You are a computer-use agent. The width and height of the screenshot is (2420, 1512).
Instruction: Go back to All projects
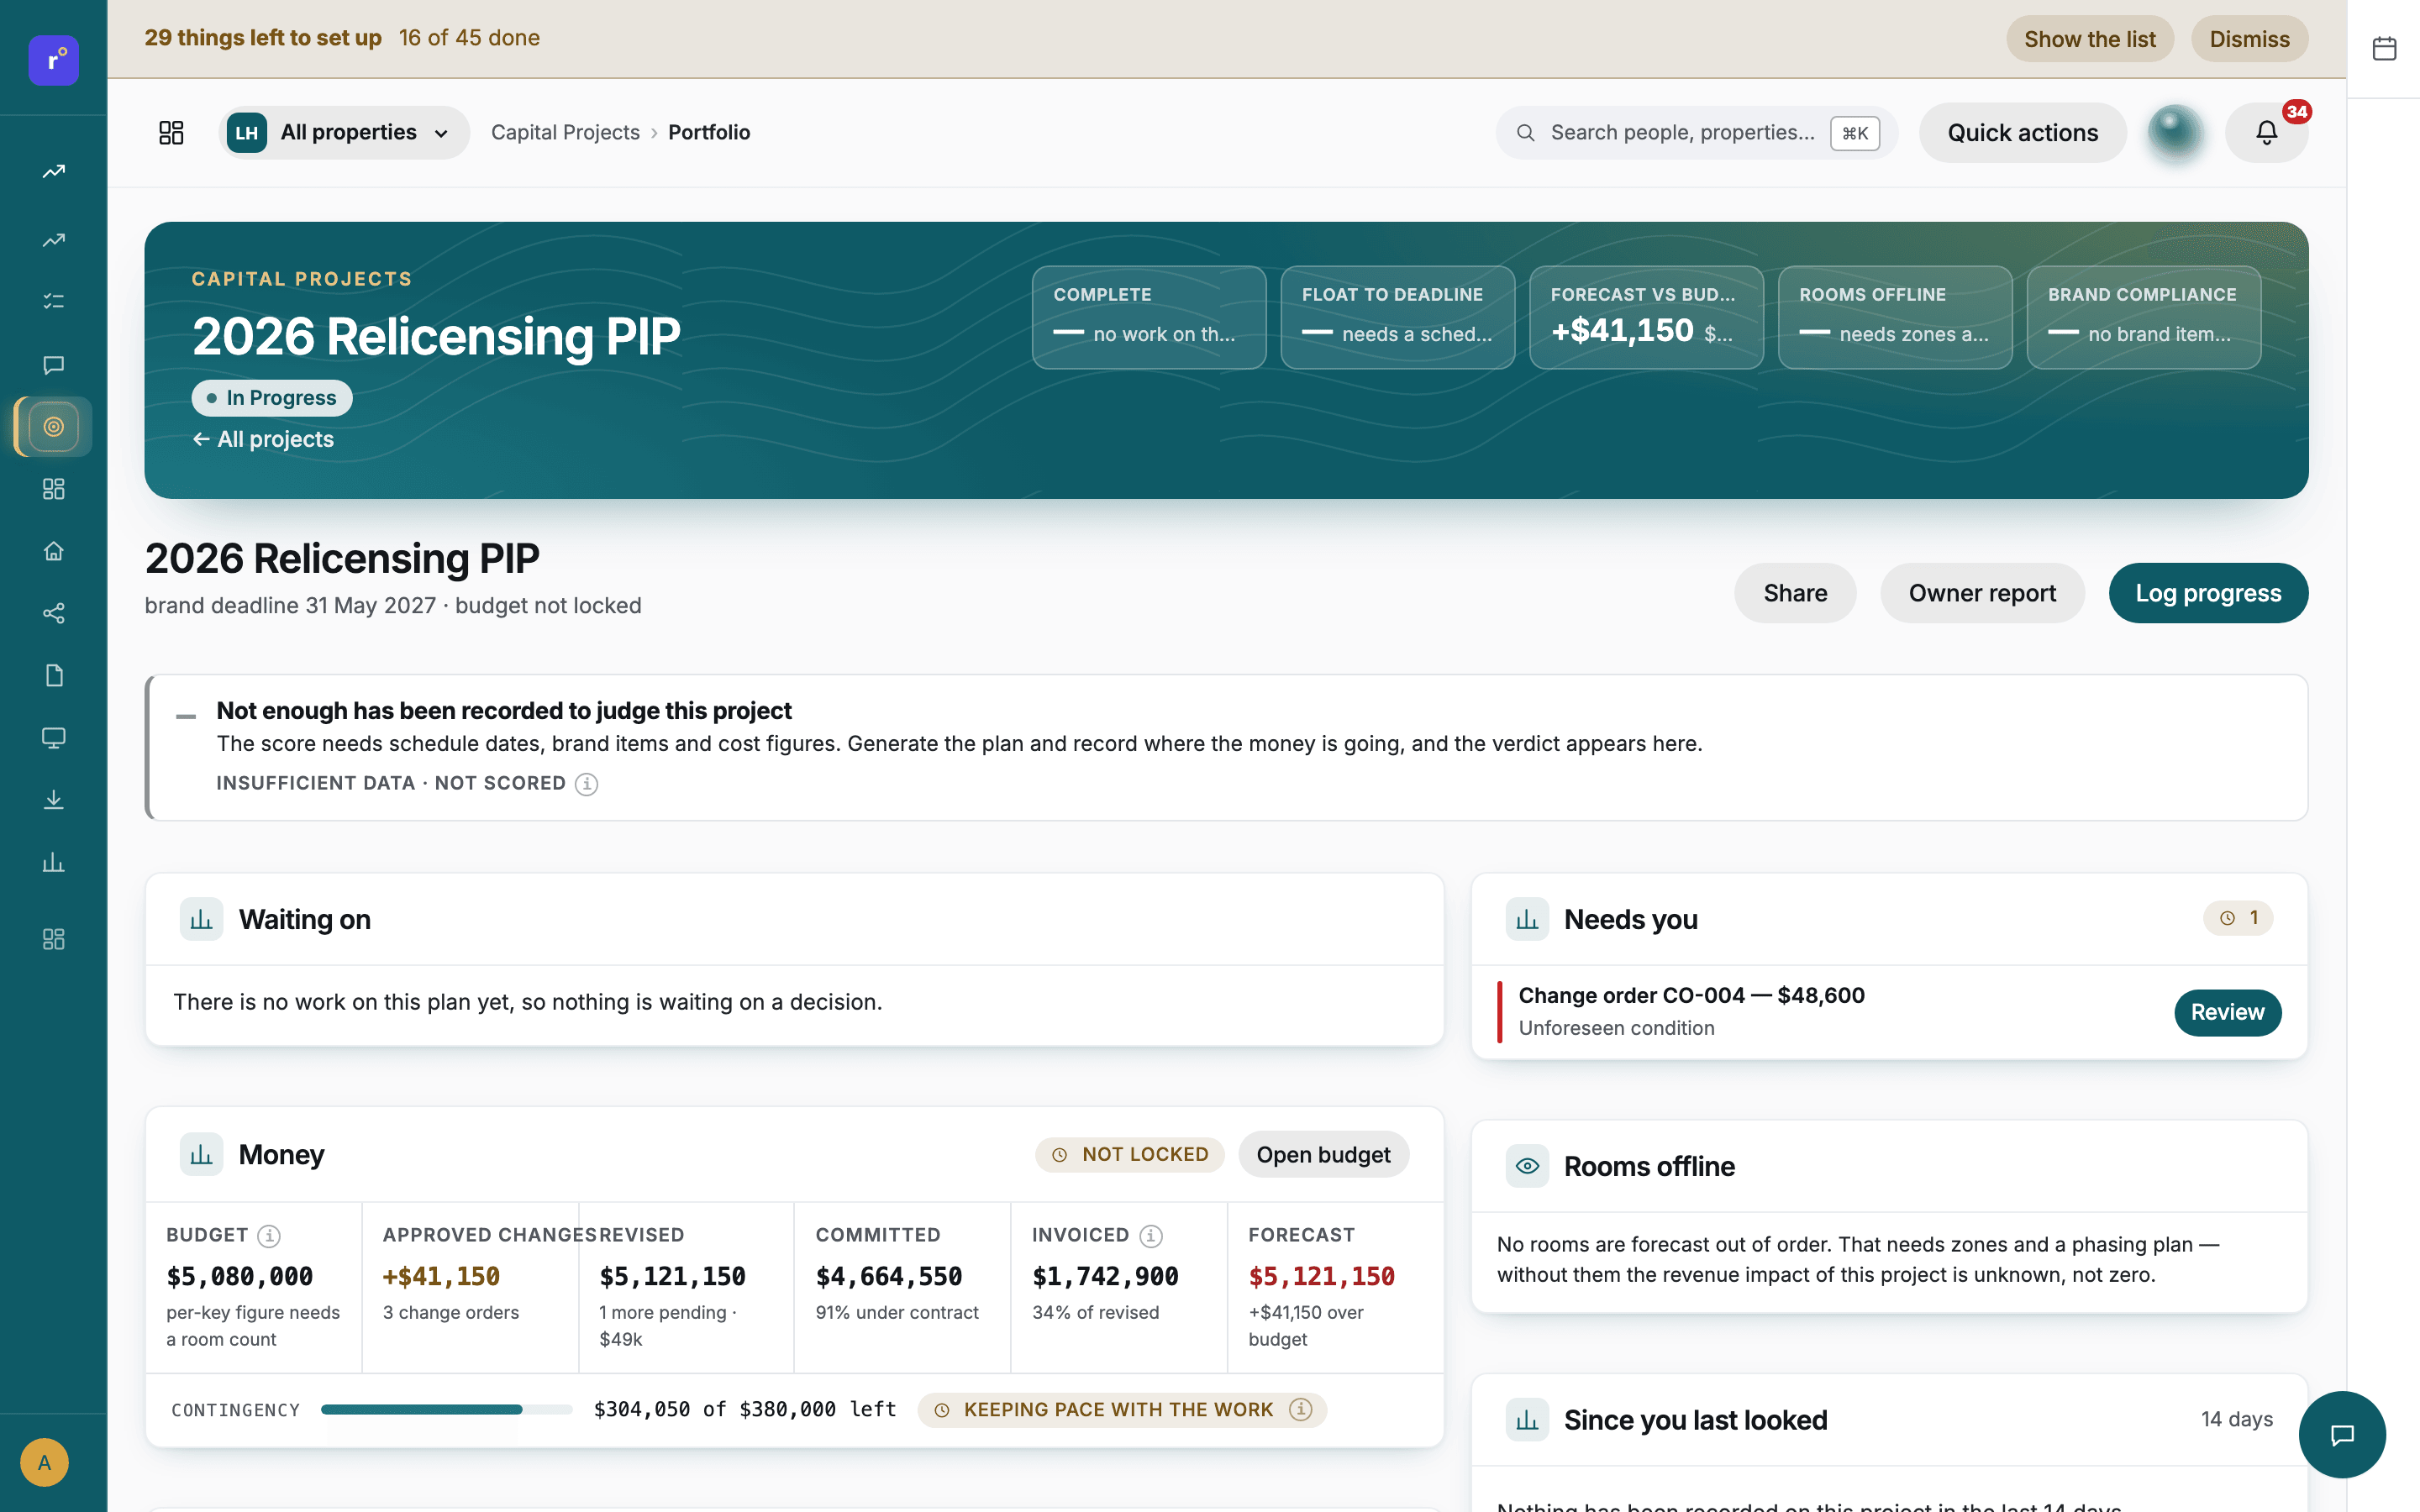(263, 439)
